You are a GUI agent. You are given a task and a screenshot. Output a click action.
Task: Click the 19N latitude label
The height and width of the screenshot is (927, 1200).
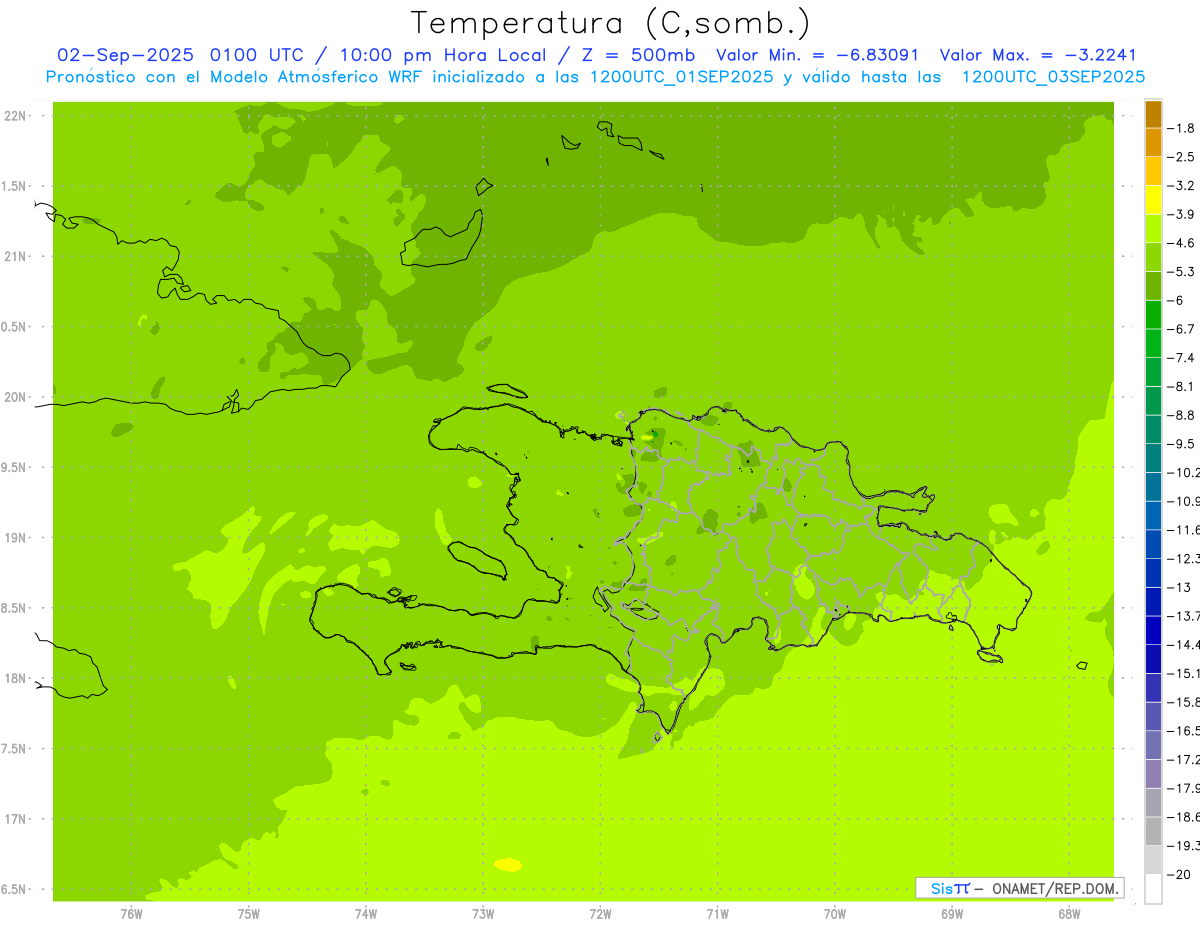15,538
